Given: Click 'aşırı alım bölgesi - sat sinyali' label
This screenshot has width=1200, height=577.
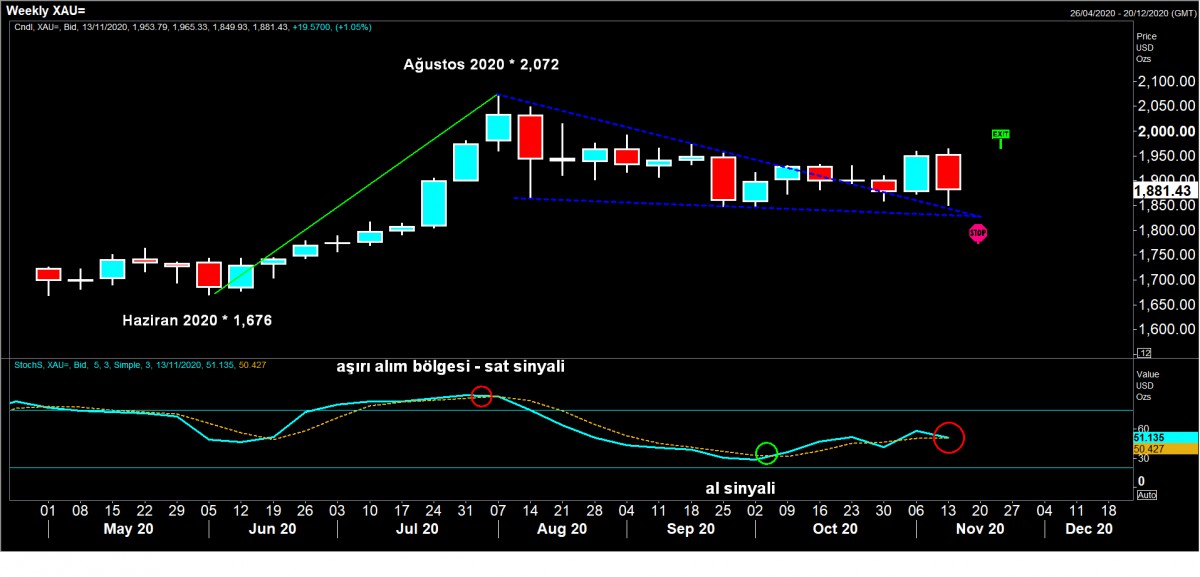Looking at the screenshot, I should [451, 367].
